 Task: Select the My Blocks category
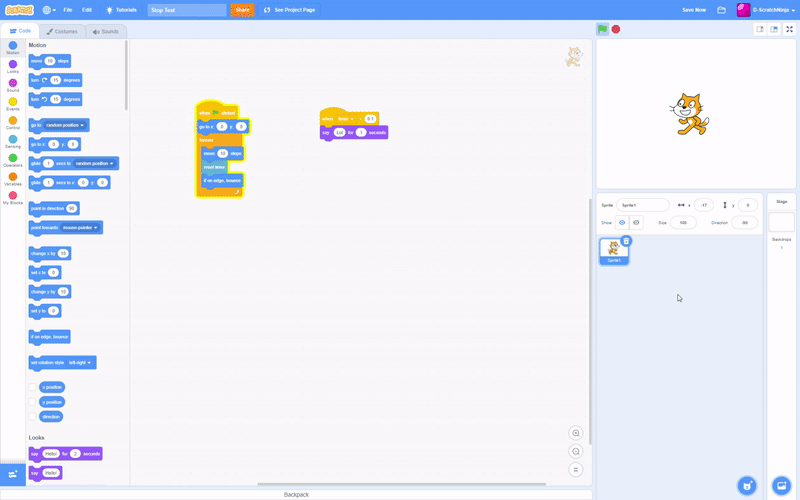tap(13, 197)
